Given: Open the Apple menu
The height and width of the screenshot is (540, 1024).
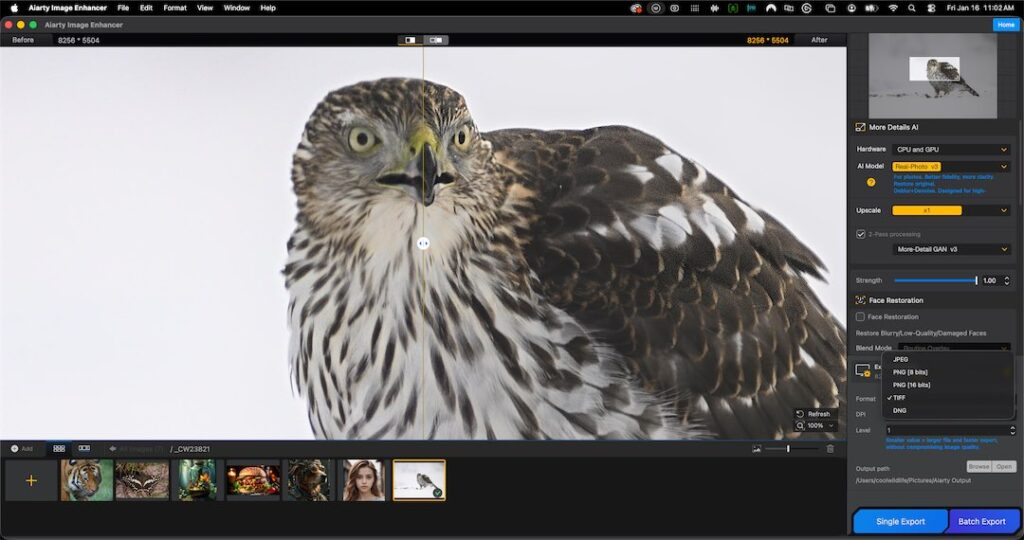Looking at the screenshot, I should tap(14, 8).
